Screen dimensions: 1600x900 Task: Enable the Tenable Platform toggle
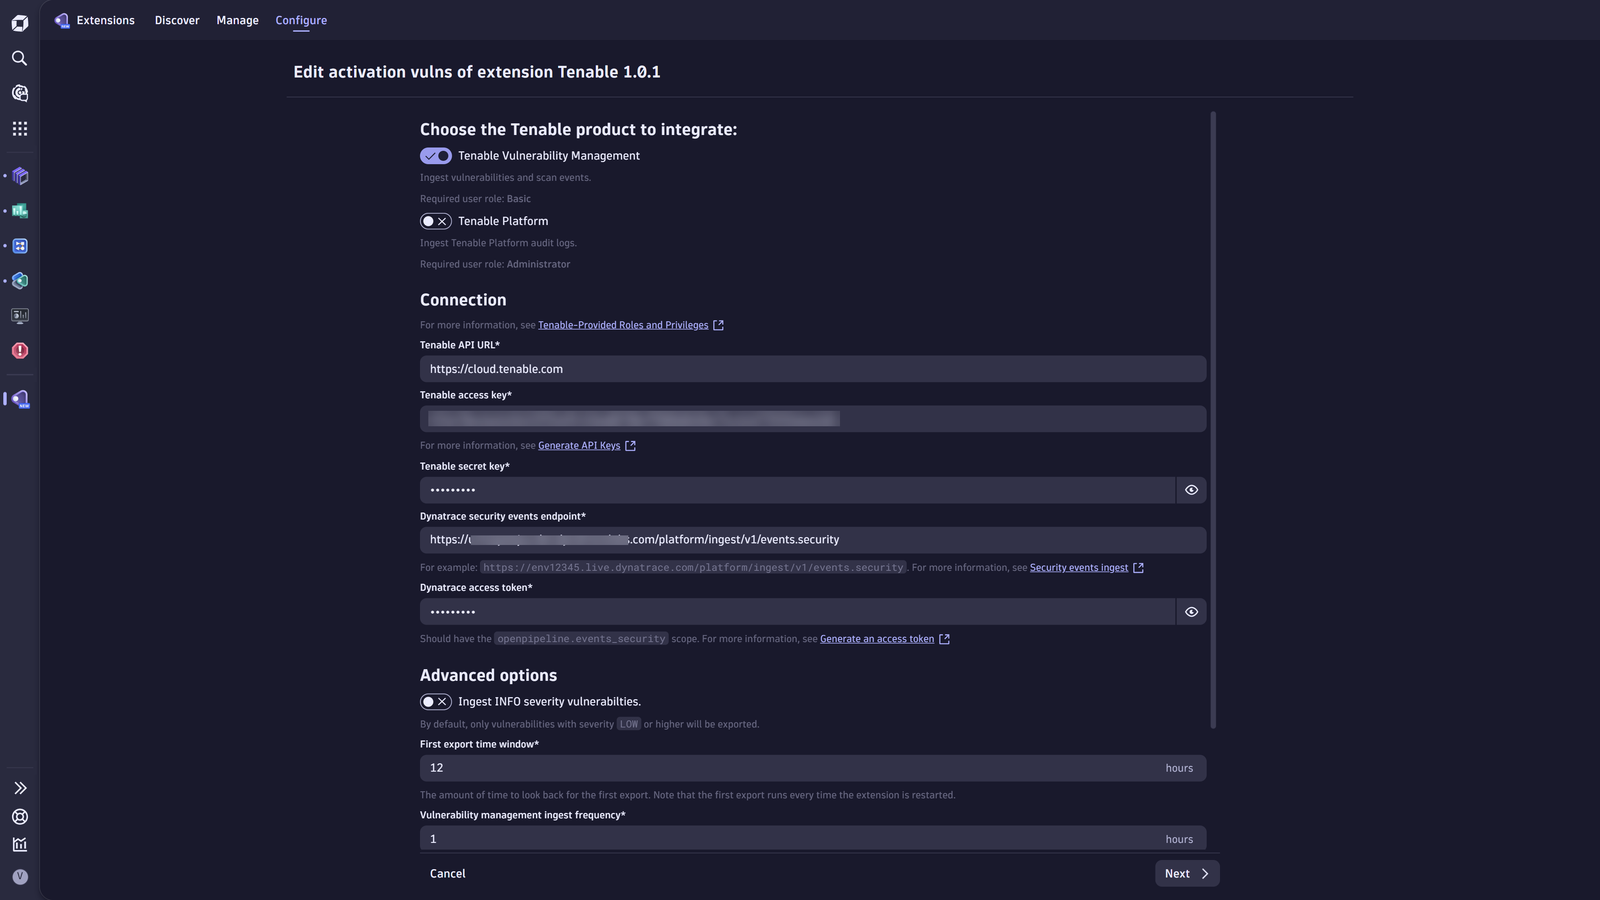click(436, 221)
